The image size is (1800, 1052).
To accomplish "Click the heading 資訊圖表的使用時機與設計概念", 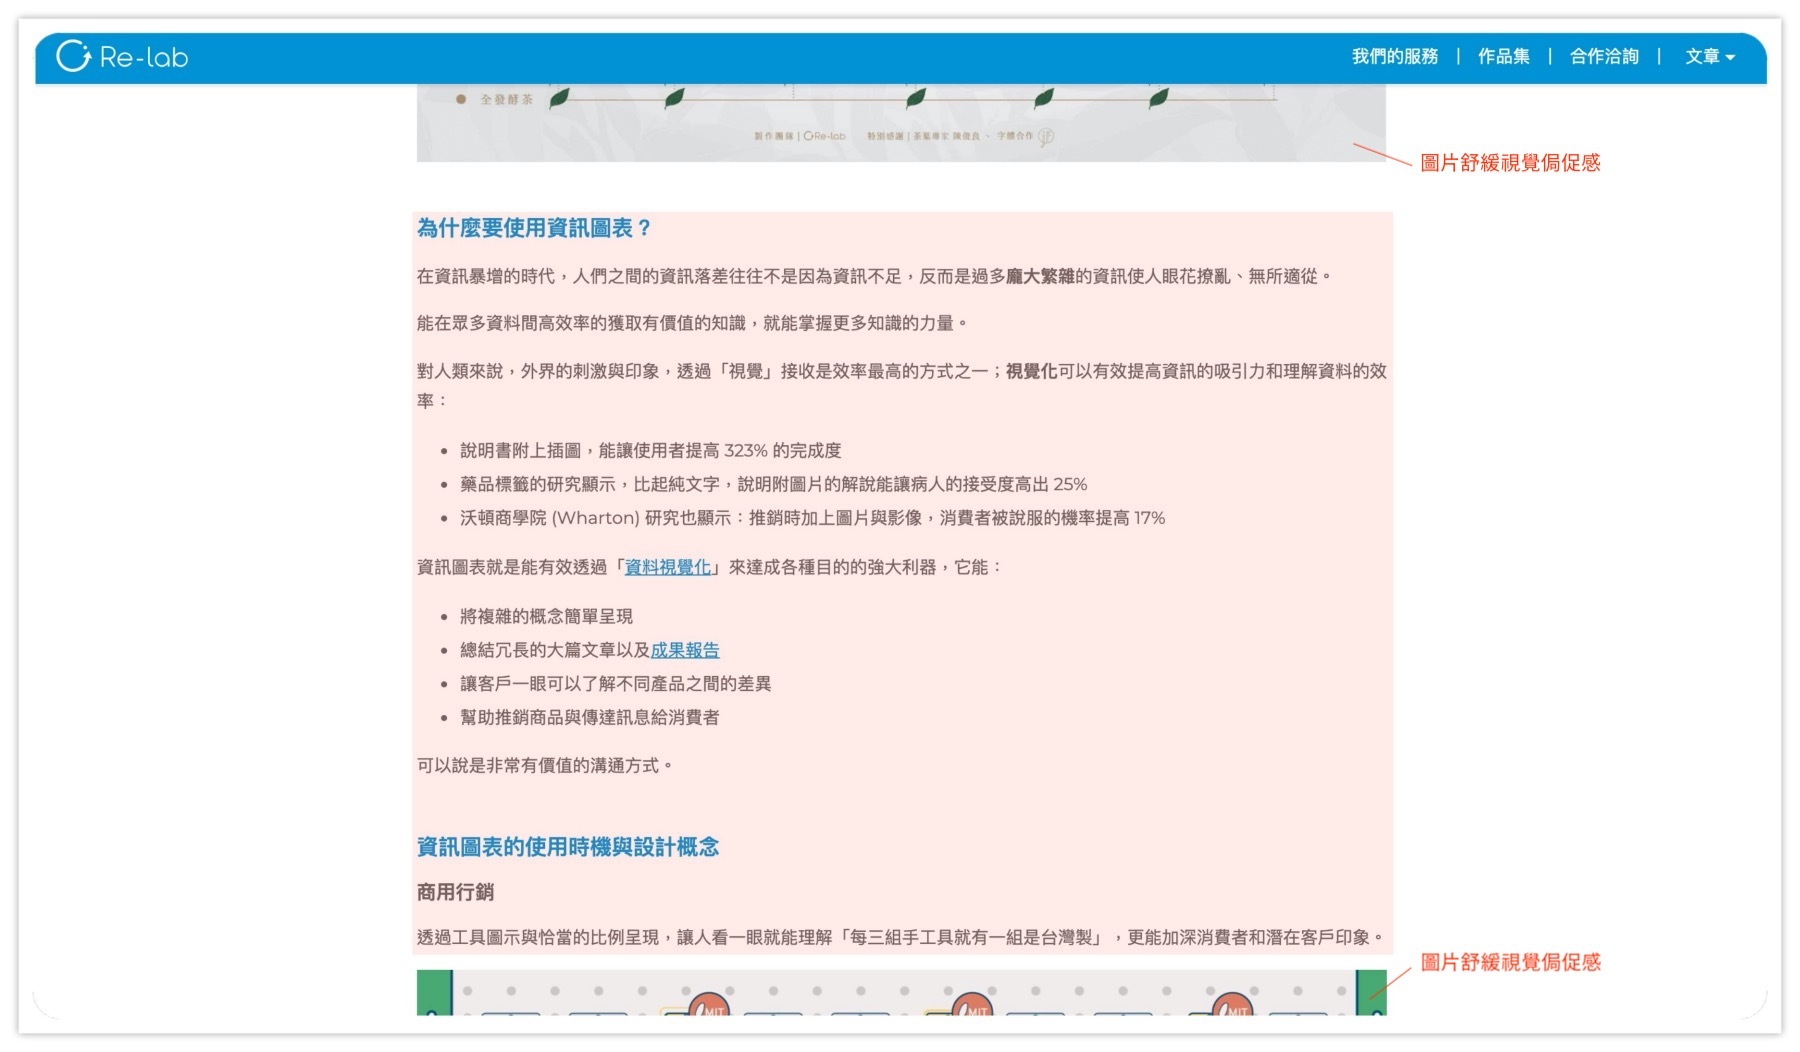I will tap(567, 847).
